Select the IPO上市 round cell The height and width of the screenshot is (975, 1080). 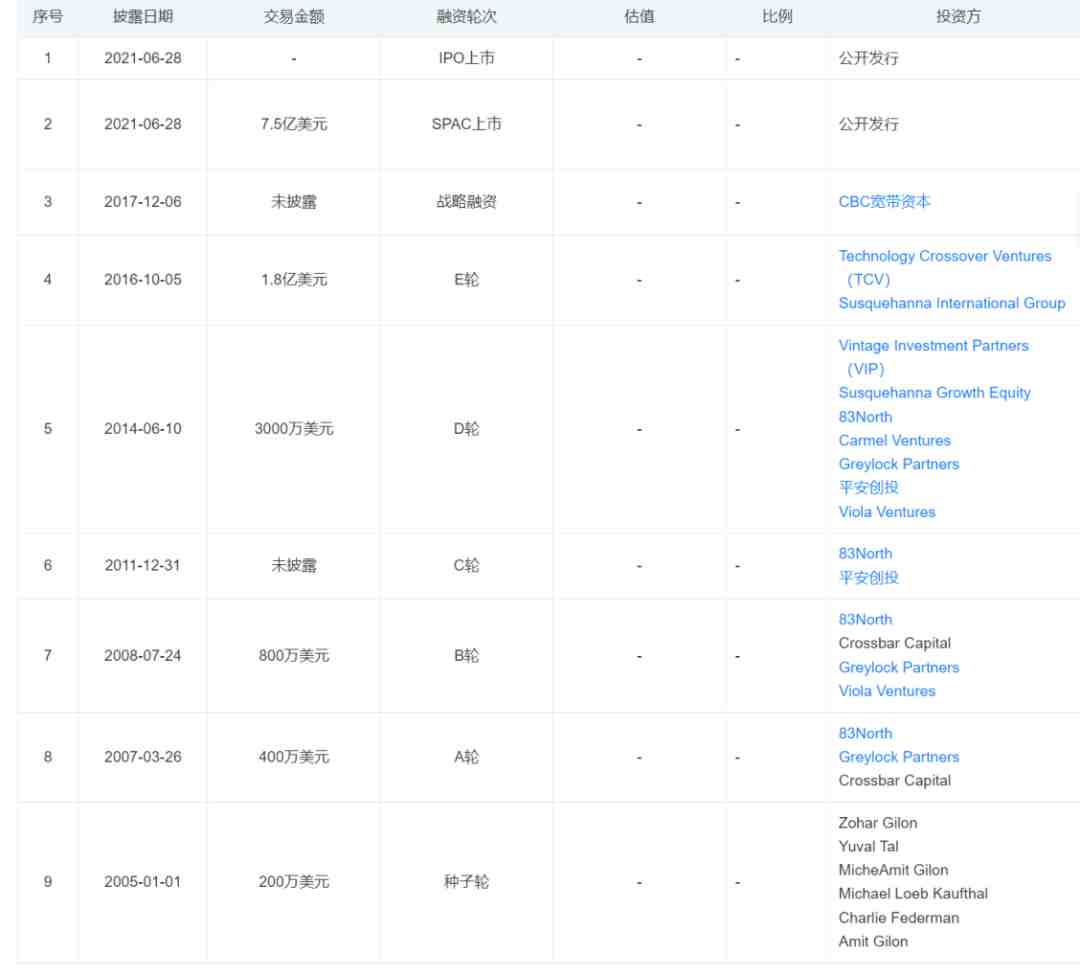(466, 58)
